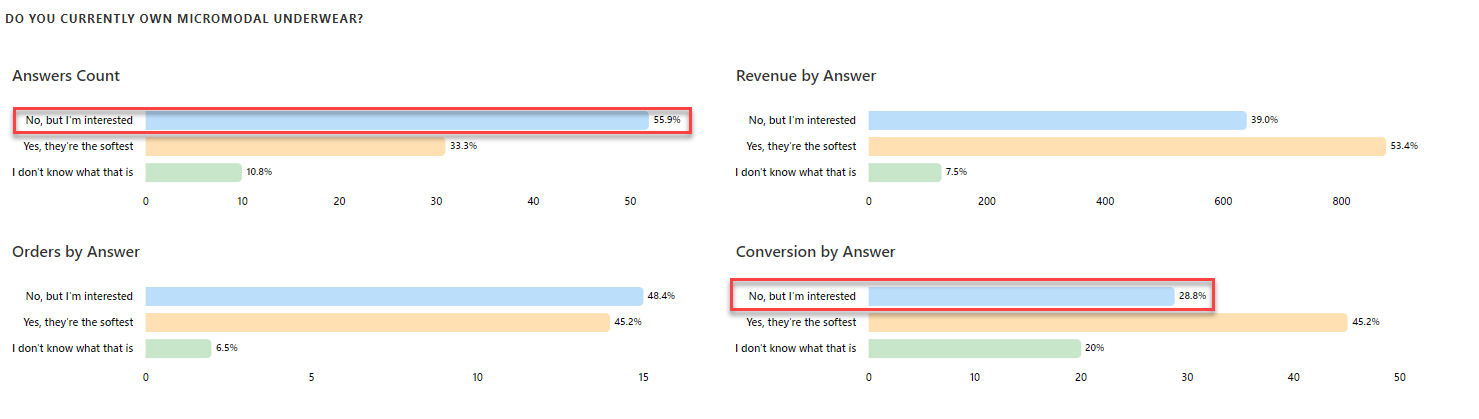The width and height of the screenshot is (1479, 419).
Task: Click the blue 28.8% bar in Conversion chart
Action: point(1021,296)
